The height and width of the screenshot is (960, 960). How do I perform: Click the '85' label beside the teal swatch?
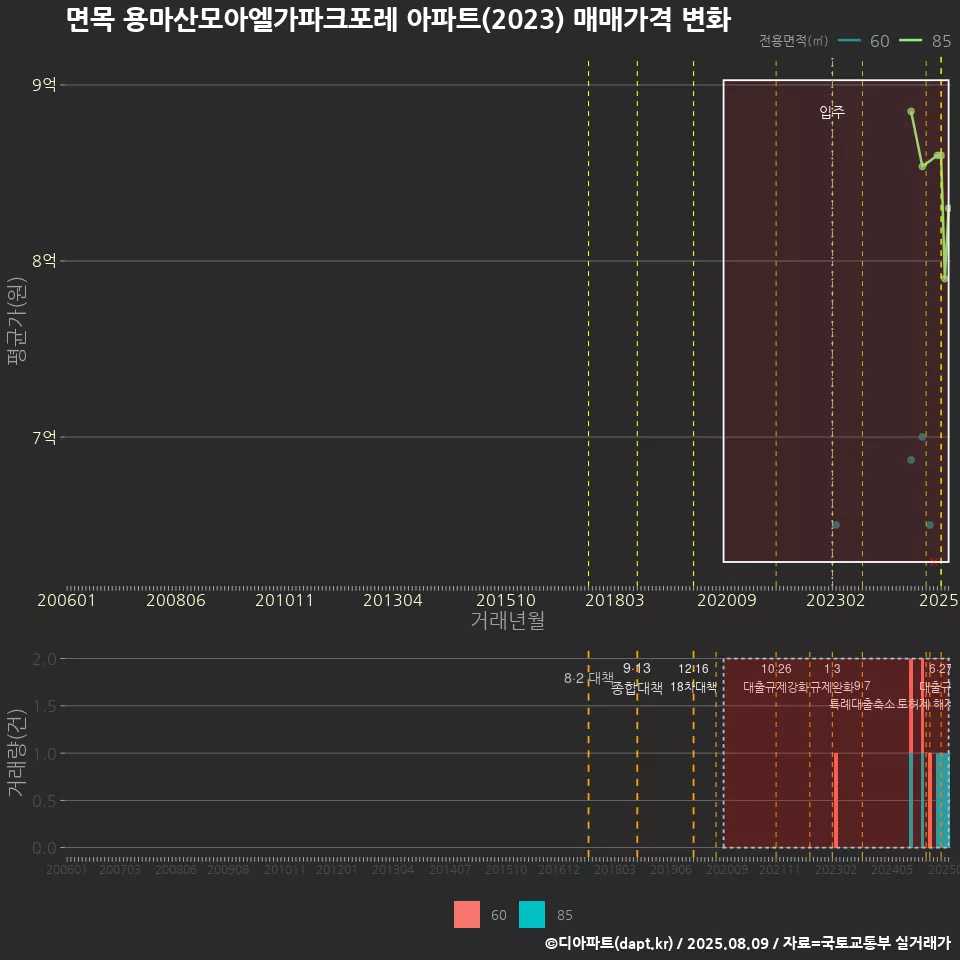point(564,915)
